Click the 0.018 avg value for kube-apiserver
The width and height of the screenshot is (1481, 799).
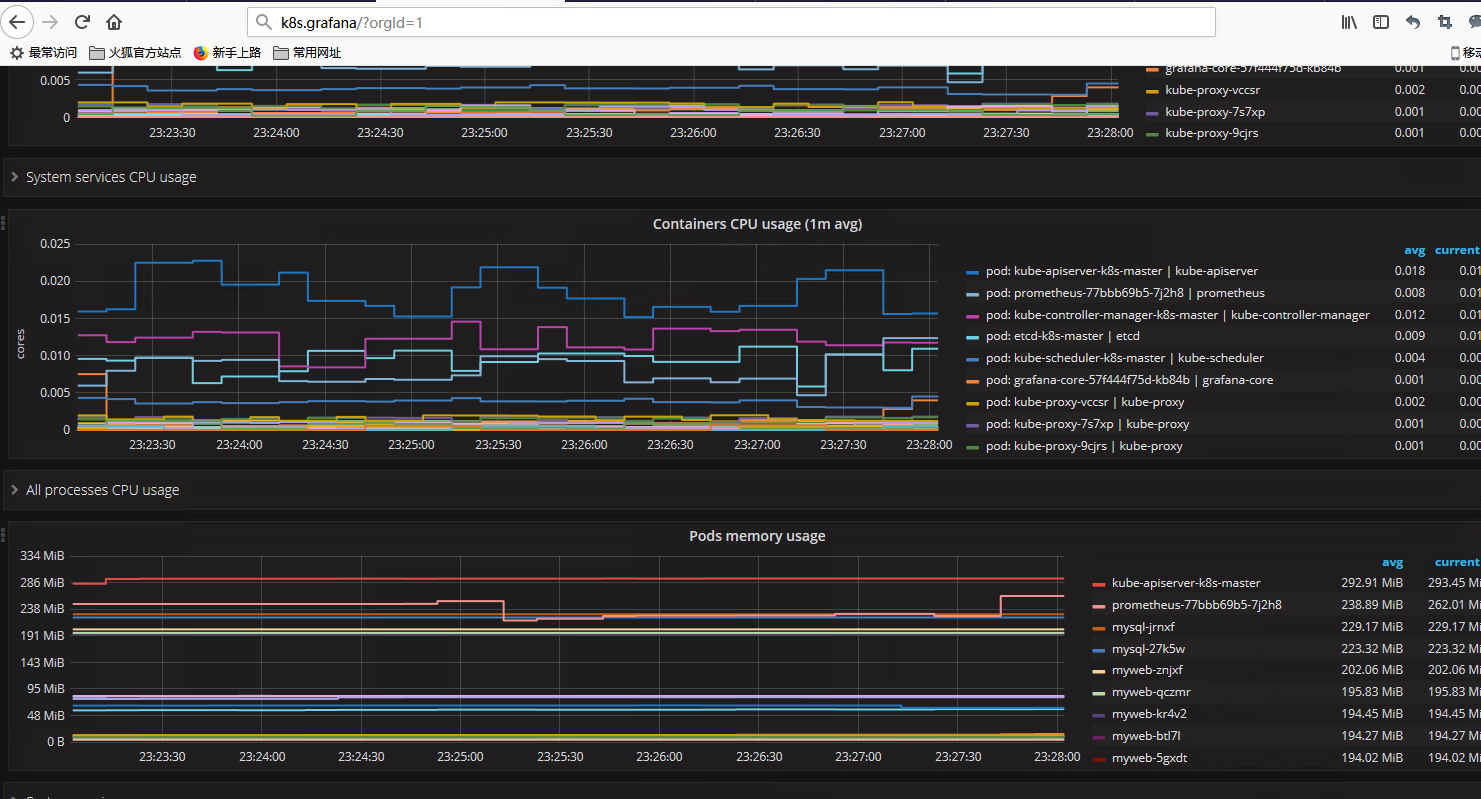point(1409,271)
